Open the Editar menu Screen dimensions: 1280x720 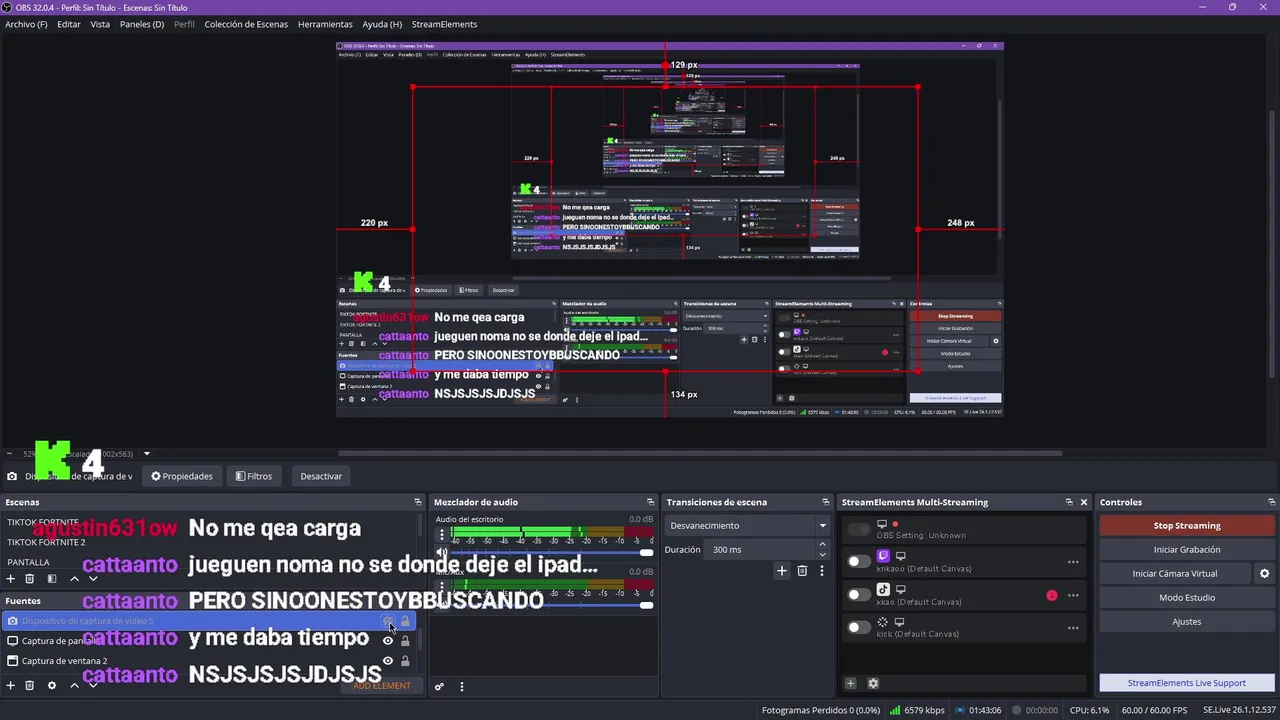(69, 24)
